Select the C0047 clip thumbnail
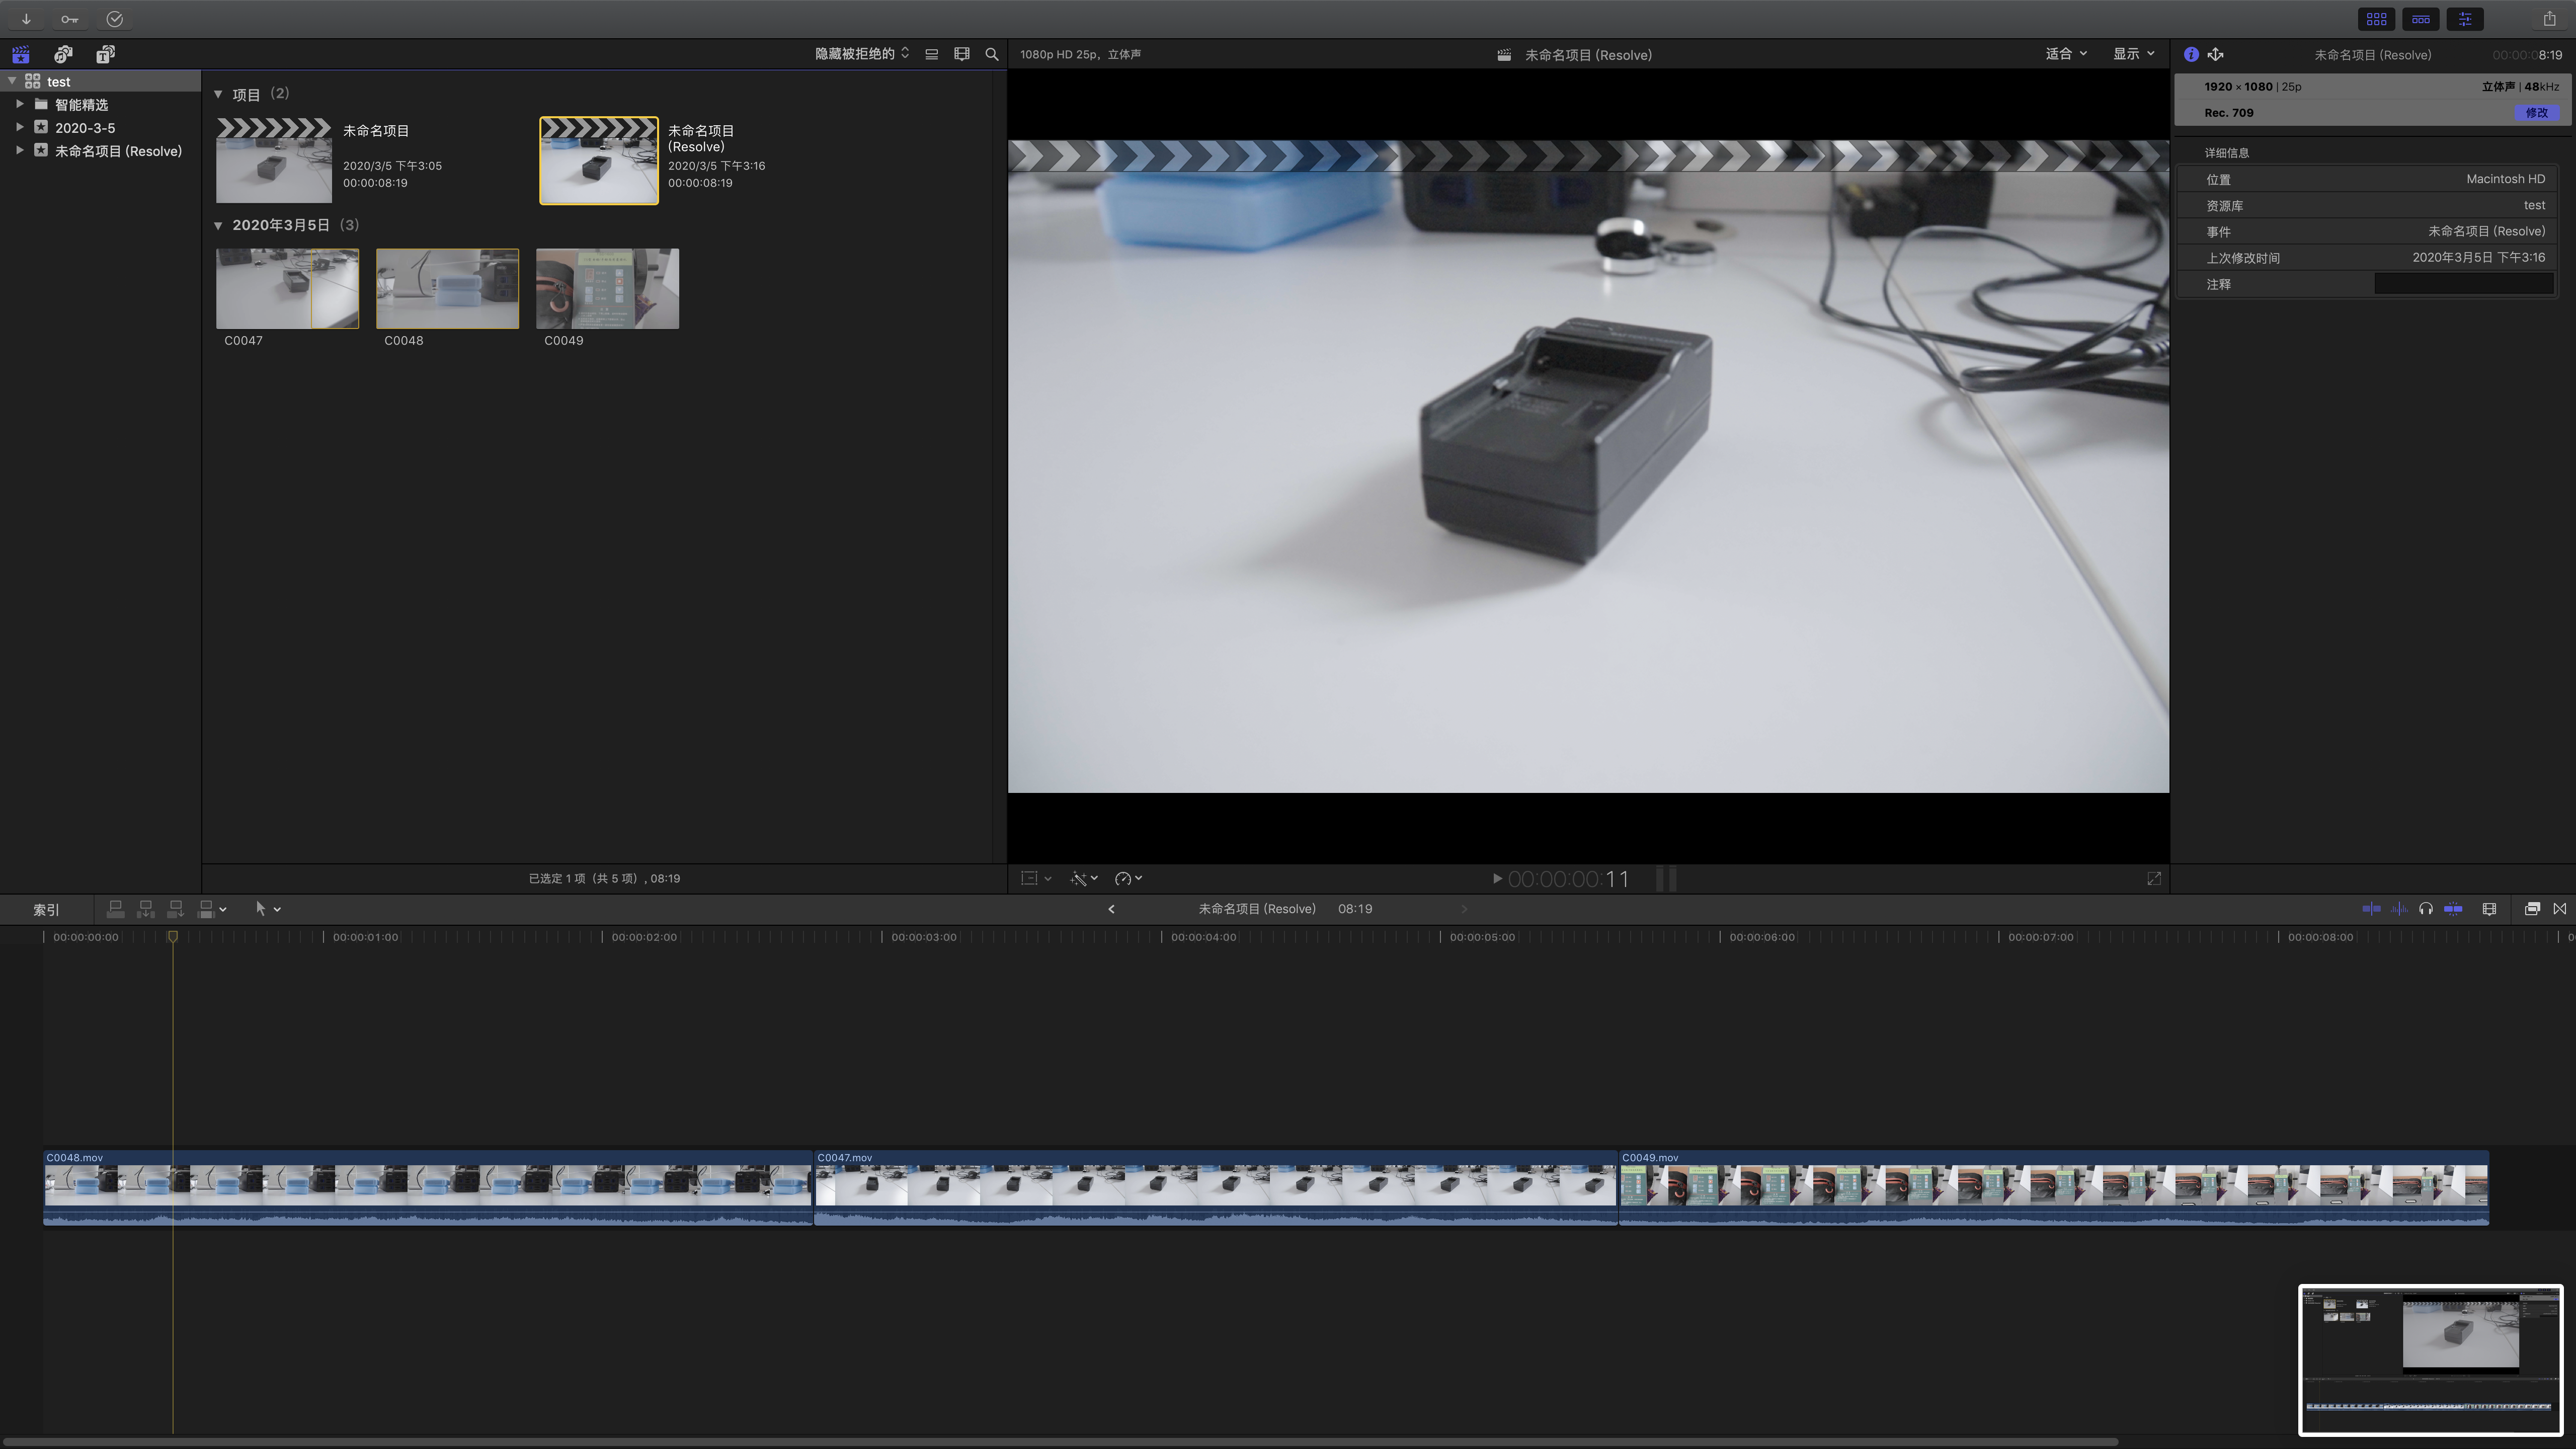This screenshot has width=2576, height=1449. pos(287,288)
